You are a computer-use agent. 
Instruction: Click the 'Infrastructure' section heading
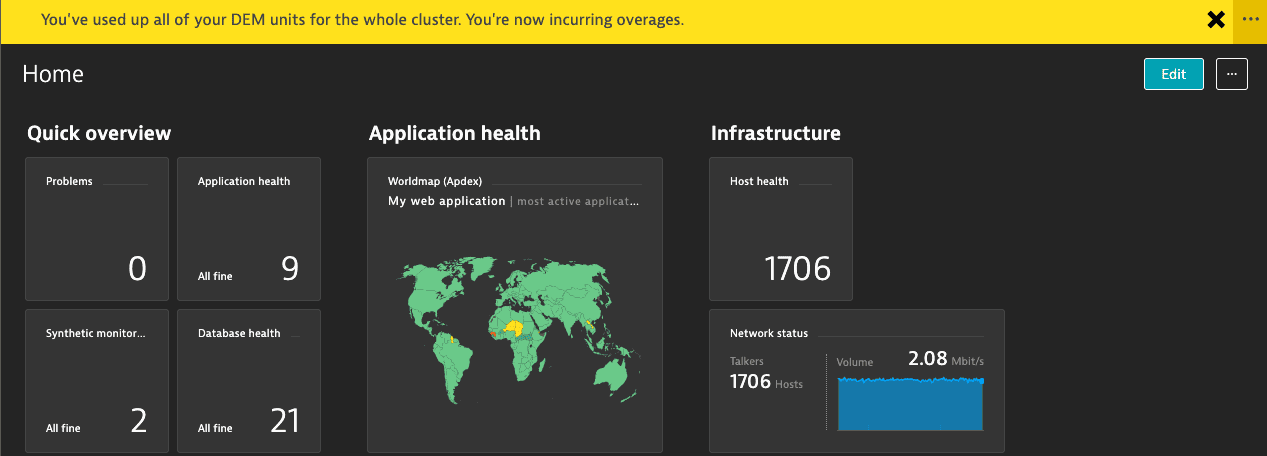(x=776, y=133)
